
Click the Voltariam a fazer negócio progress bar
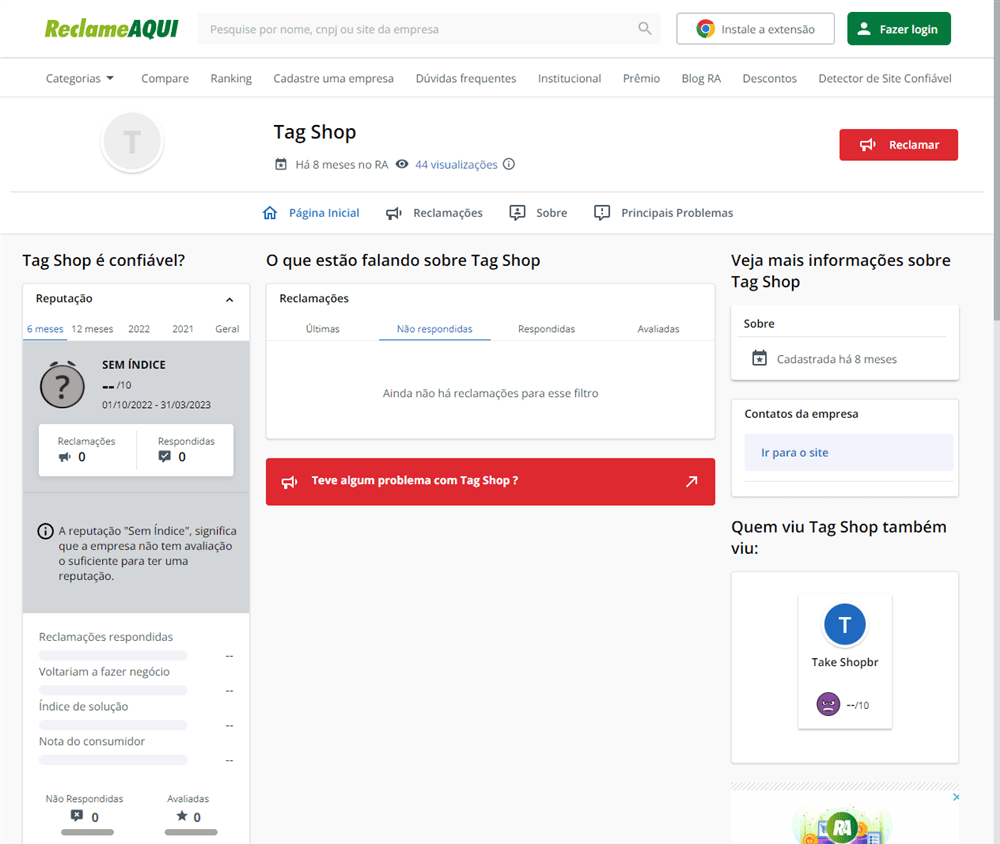[114, 690]
